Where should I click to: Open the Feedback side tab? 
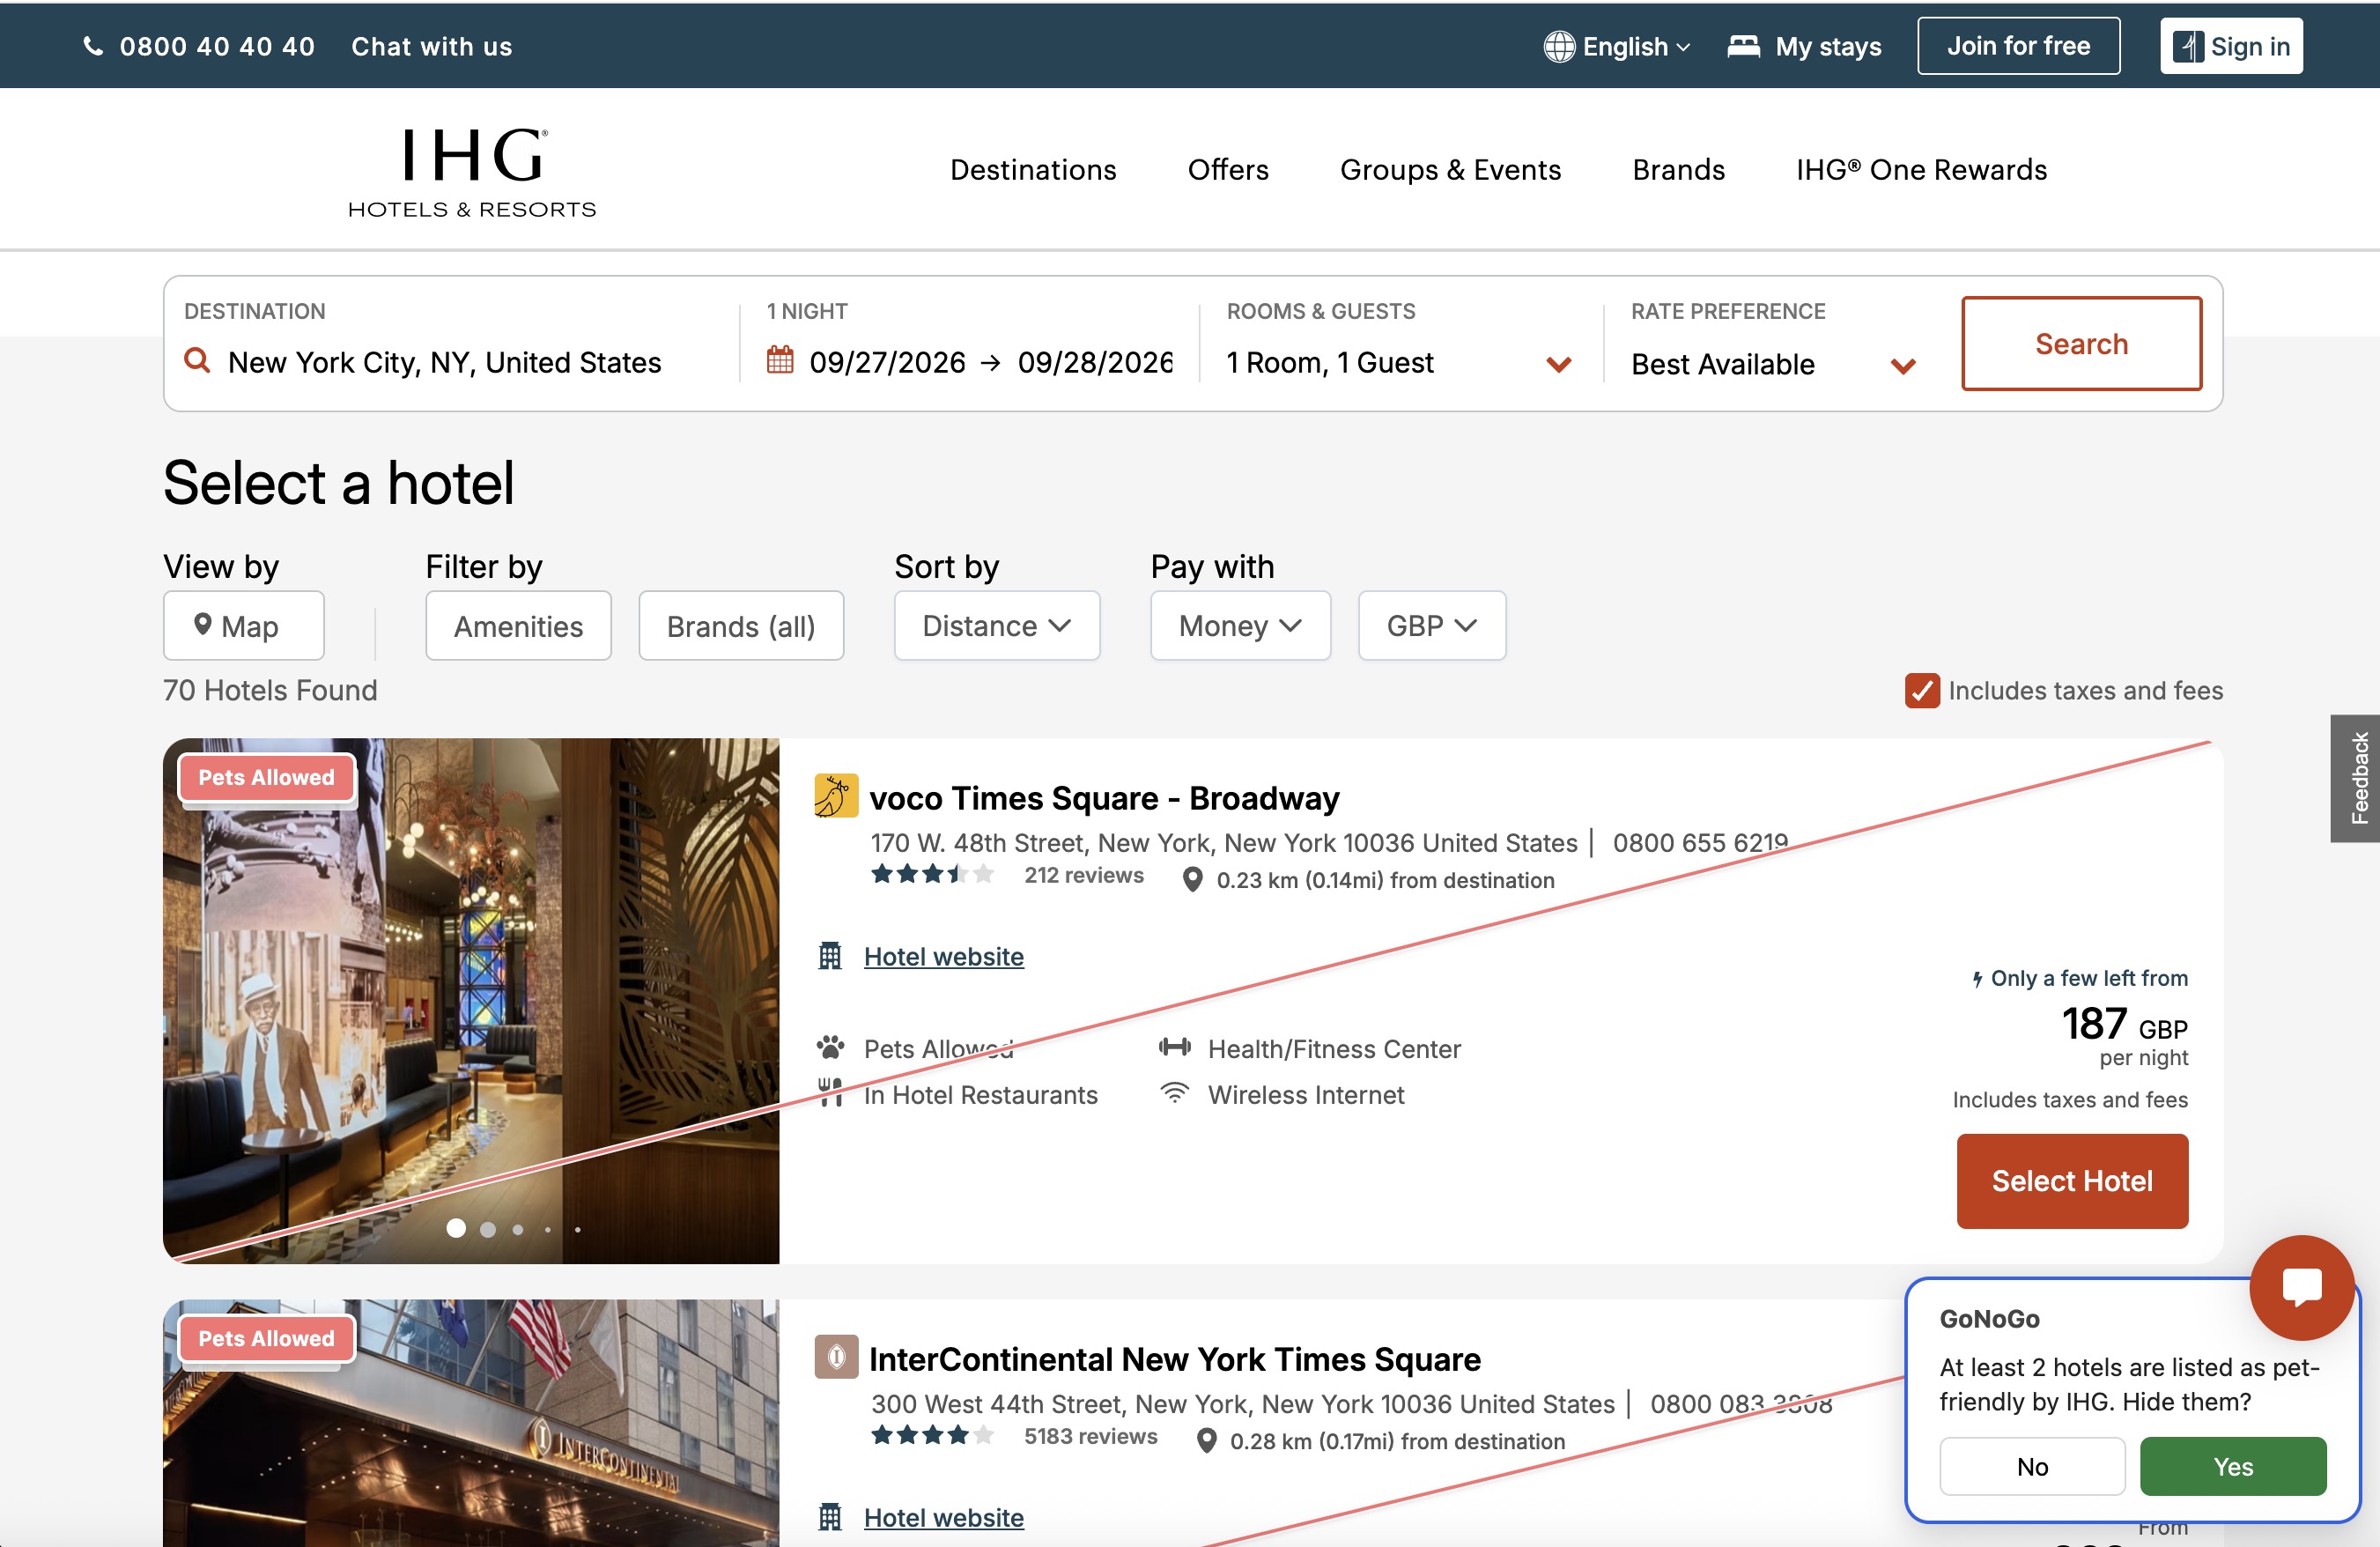[x=2356, y=778]
